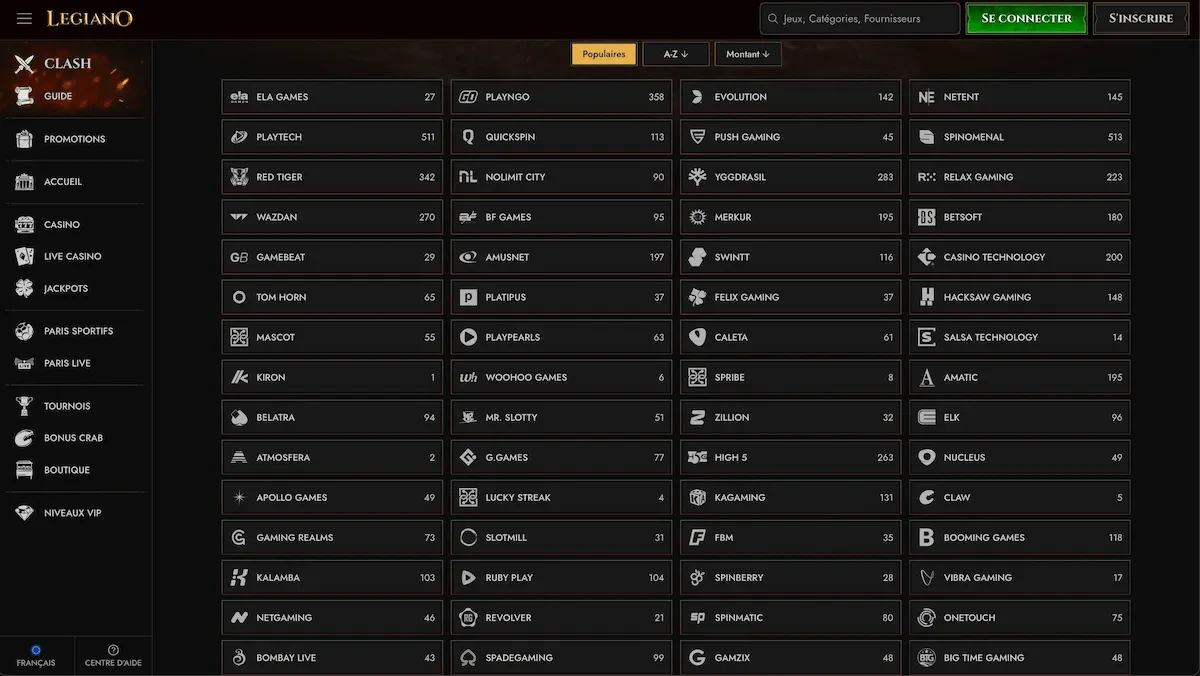Choose High 5 provider
Viewport: 1200px width, 676px height.
click(x=790, y=457)
